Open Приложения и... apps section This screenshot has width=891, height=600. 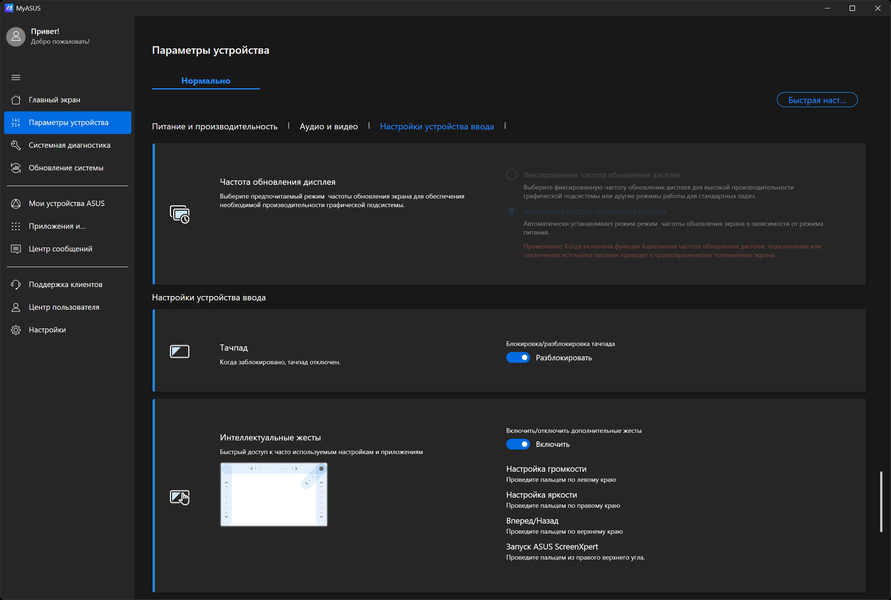(57, 226)
